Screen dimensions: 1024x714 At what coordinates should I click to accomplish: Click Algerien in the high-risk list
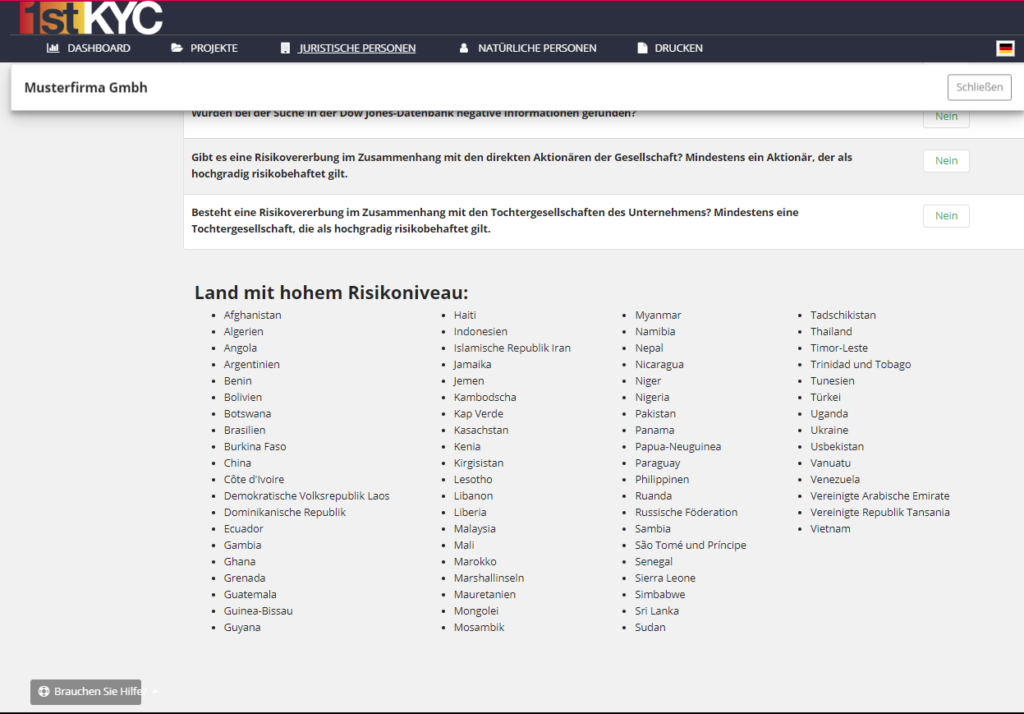[x=244, y=331]
